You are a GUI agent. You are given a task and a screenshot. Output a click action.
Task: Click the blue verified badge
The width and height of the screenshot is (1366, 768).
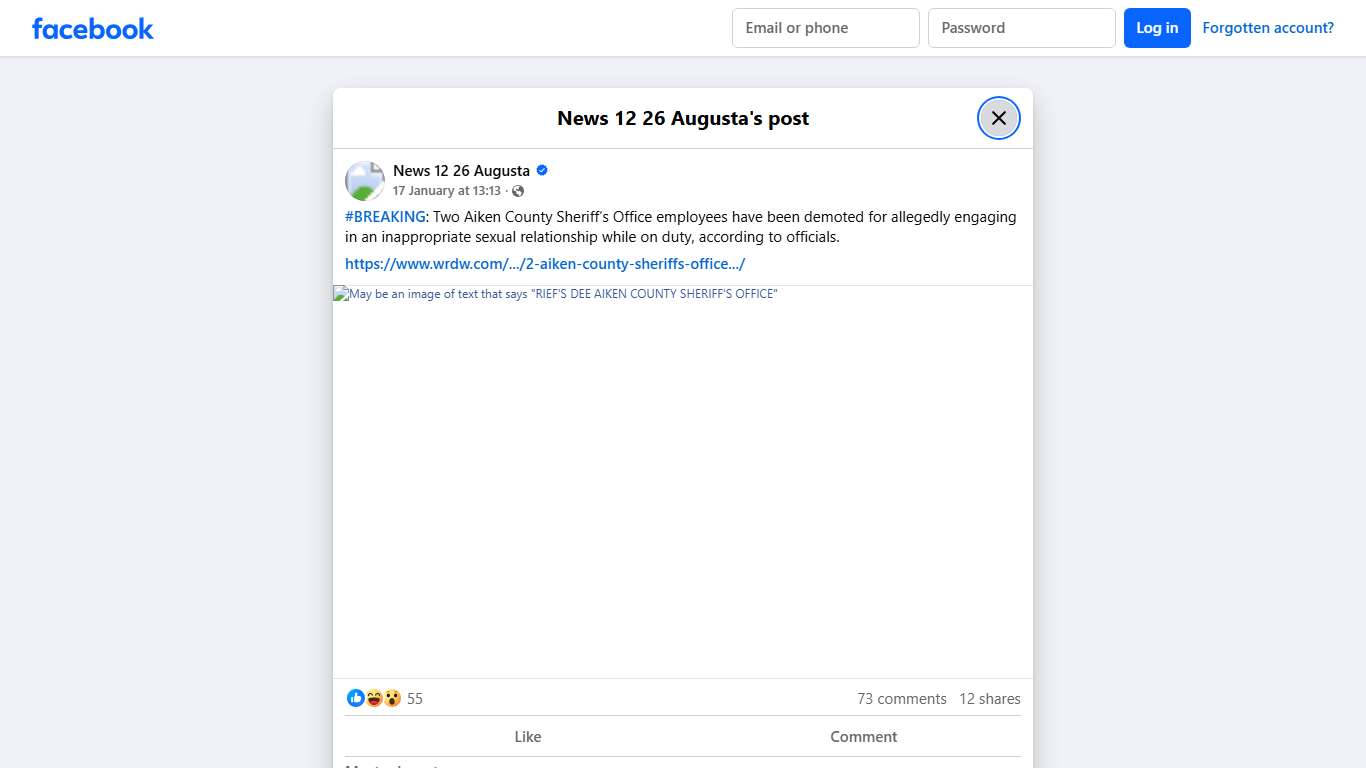[542, 170]
